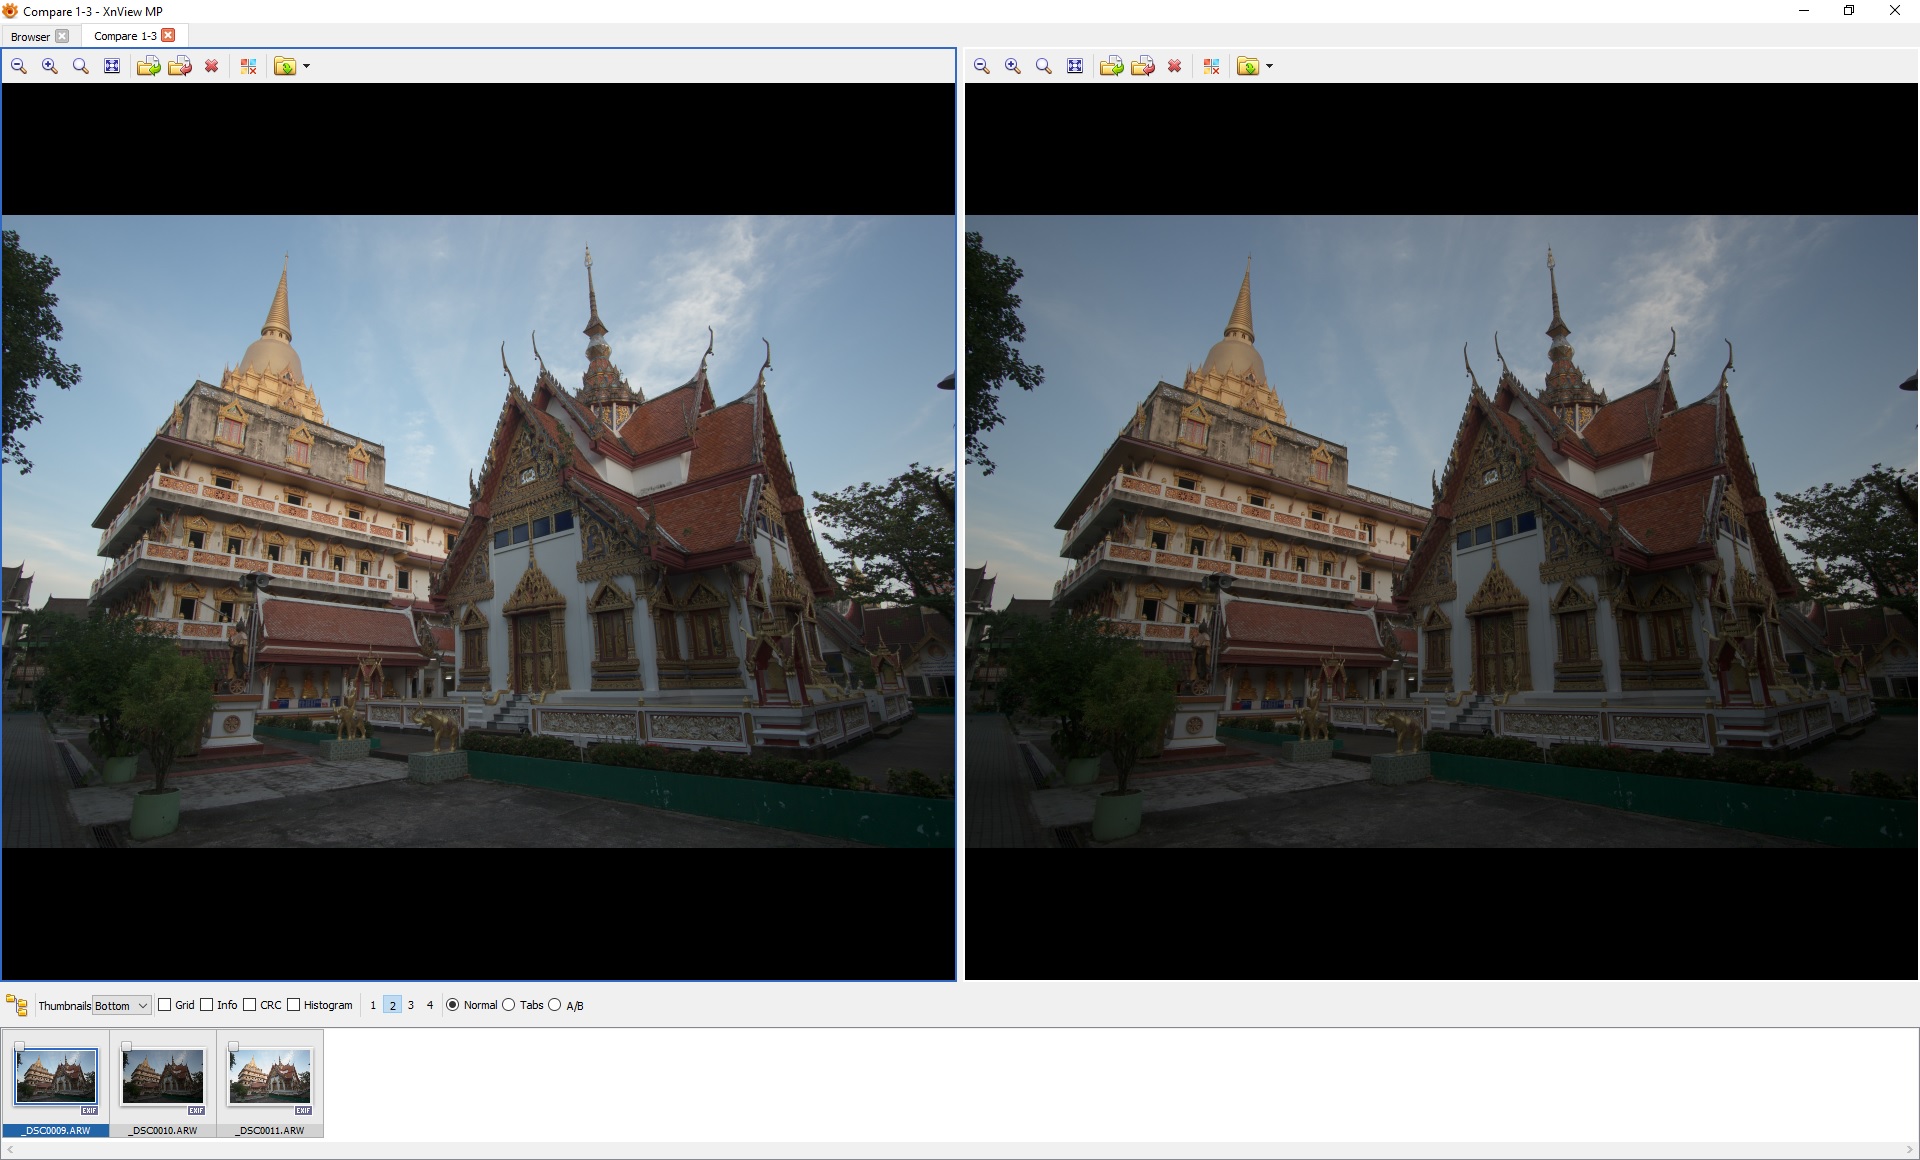
Task: Set compare view count to 3
Action: pyautogui.click(x=411, y=1005)
